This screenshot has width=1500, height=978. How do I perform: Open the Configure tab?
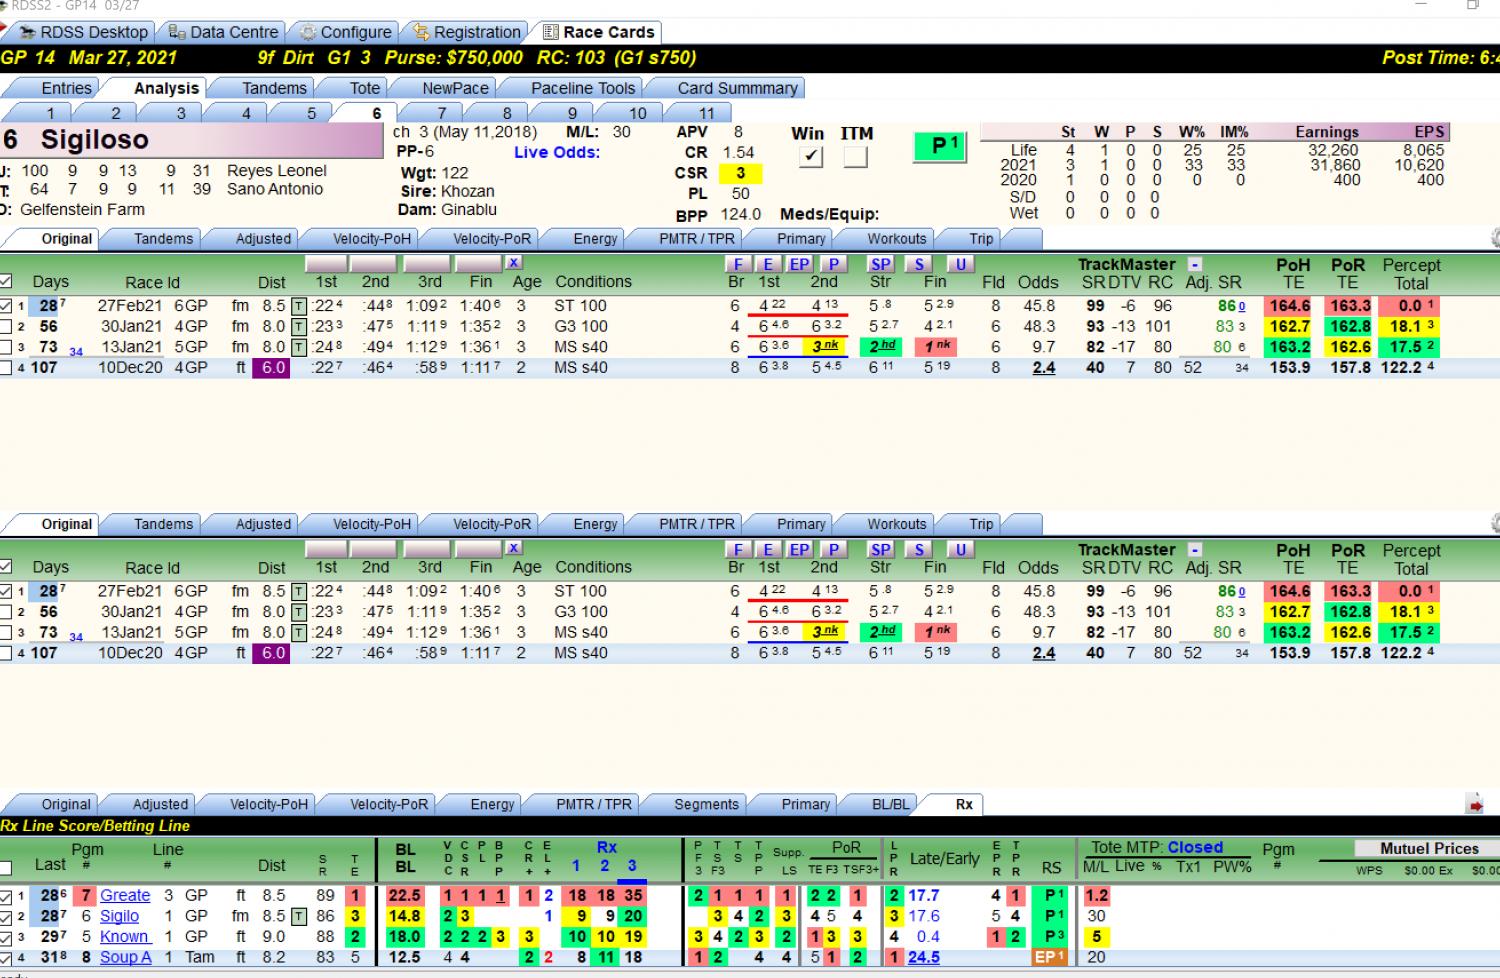[x=346, y=32]
